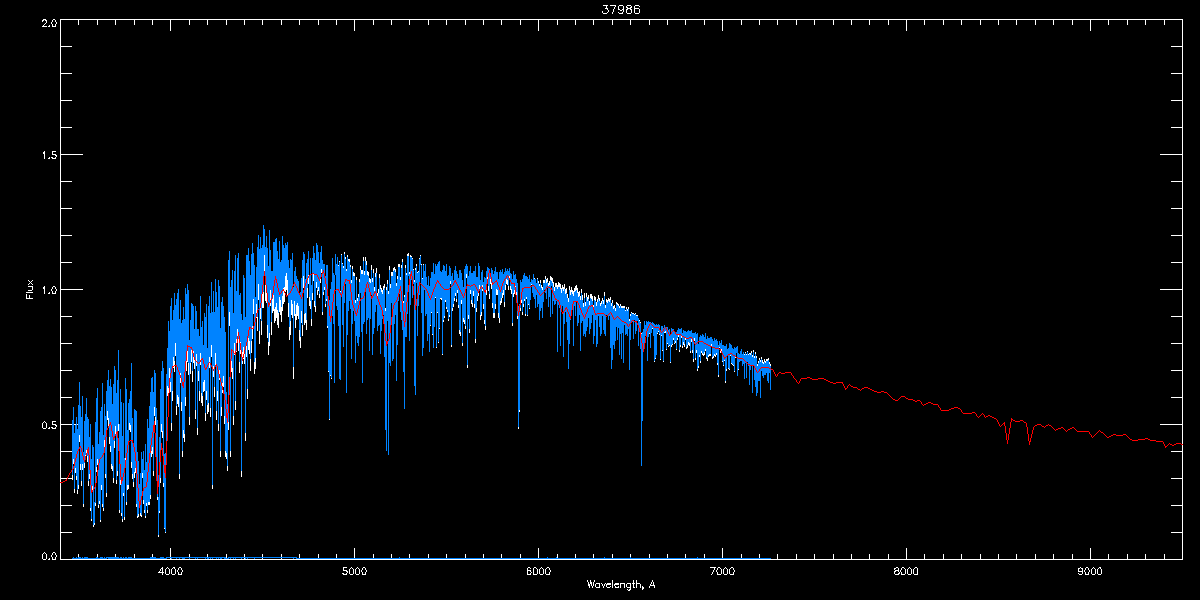
Task: Click the 2.0 flux tick label
Action: [x=47, y=22]
